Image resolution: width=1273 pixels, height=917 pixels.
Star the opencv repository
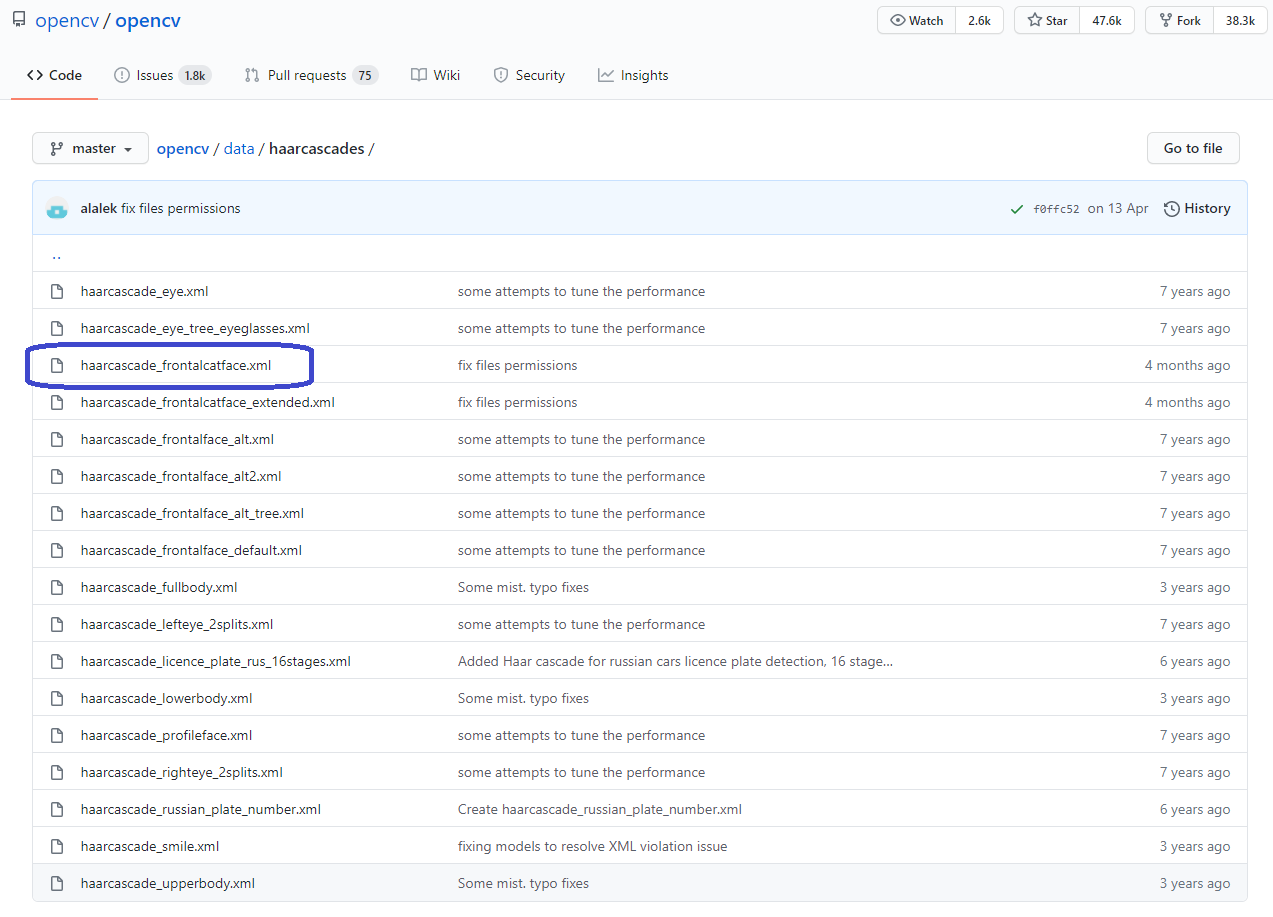coord(1045,19)
